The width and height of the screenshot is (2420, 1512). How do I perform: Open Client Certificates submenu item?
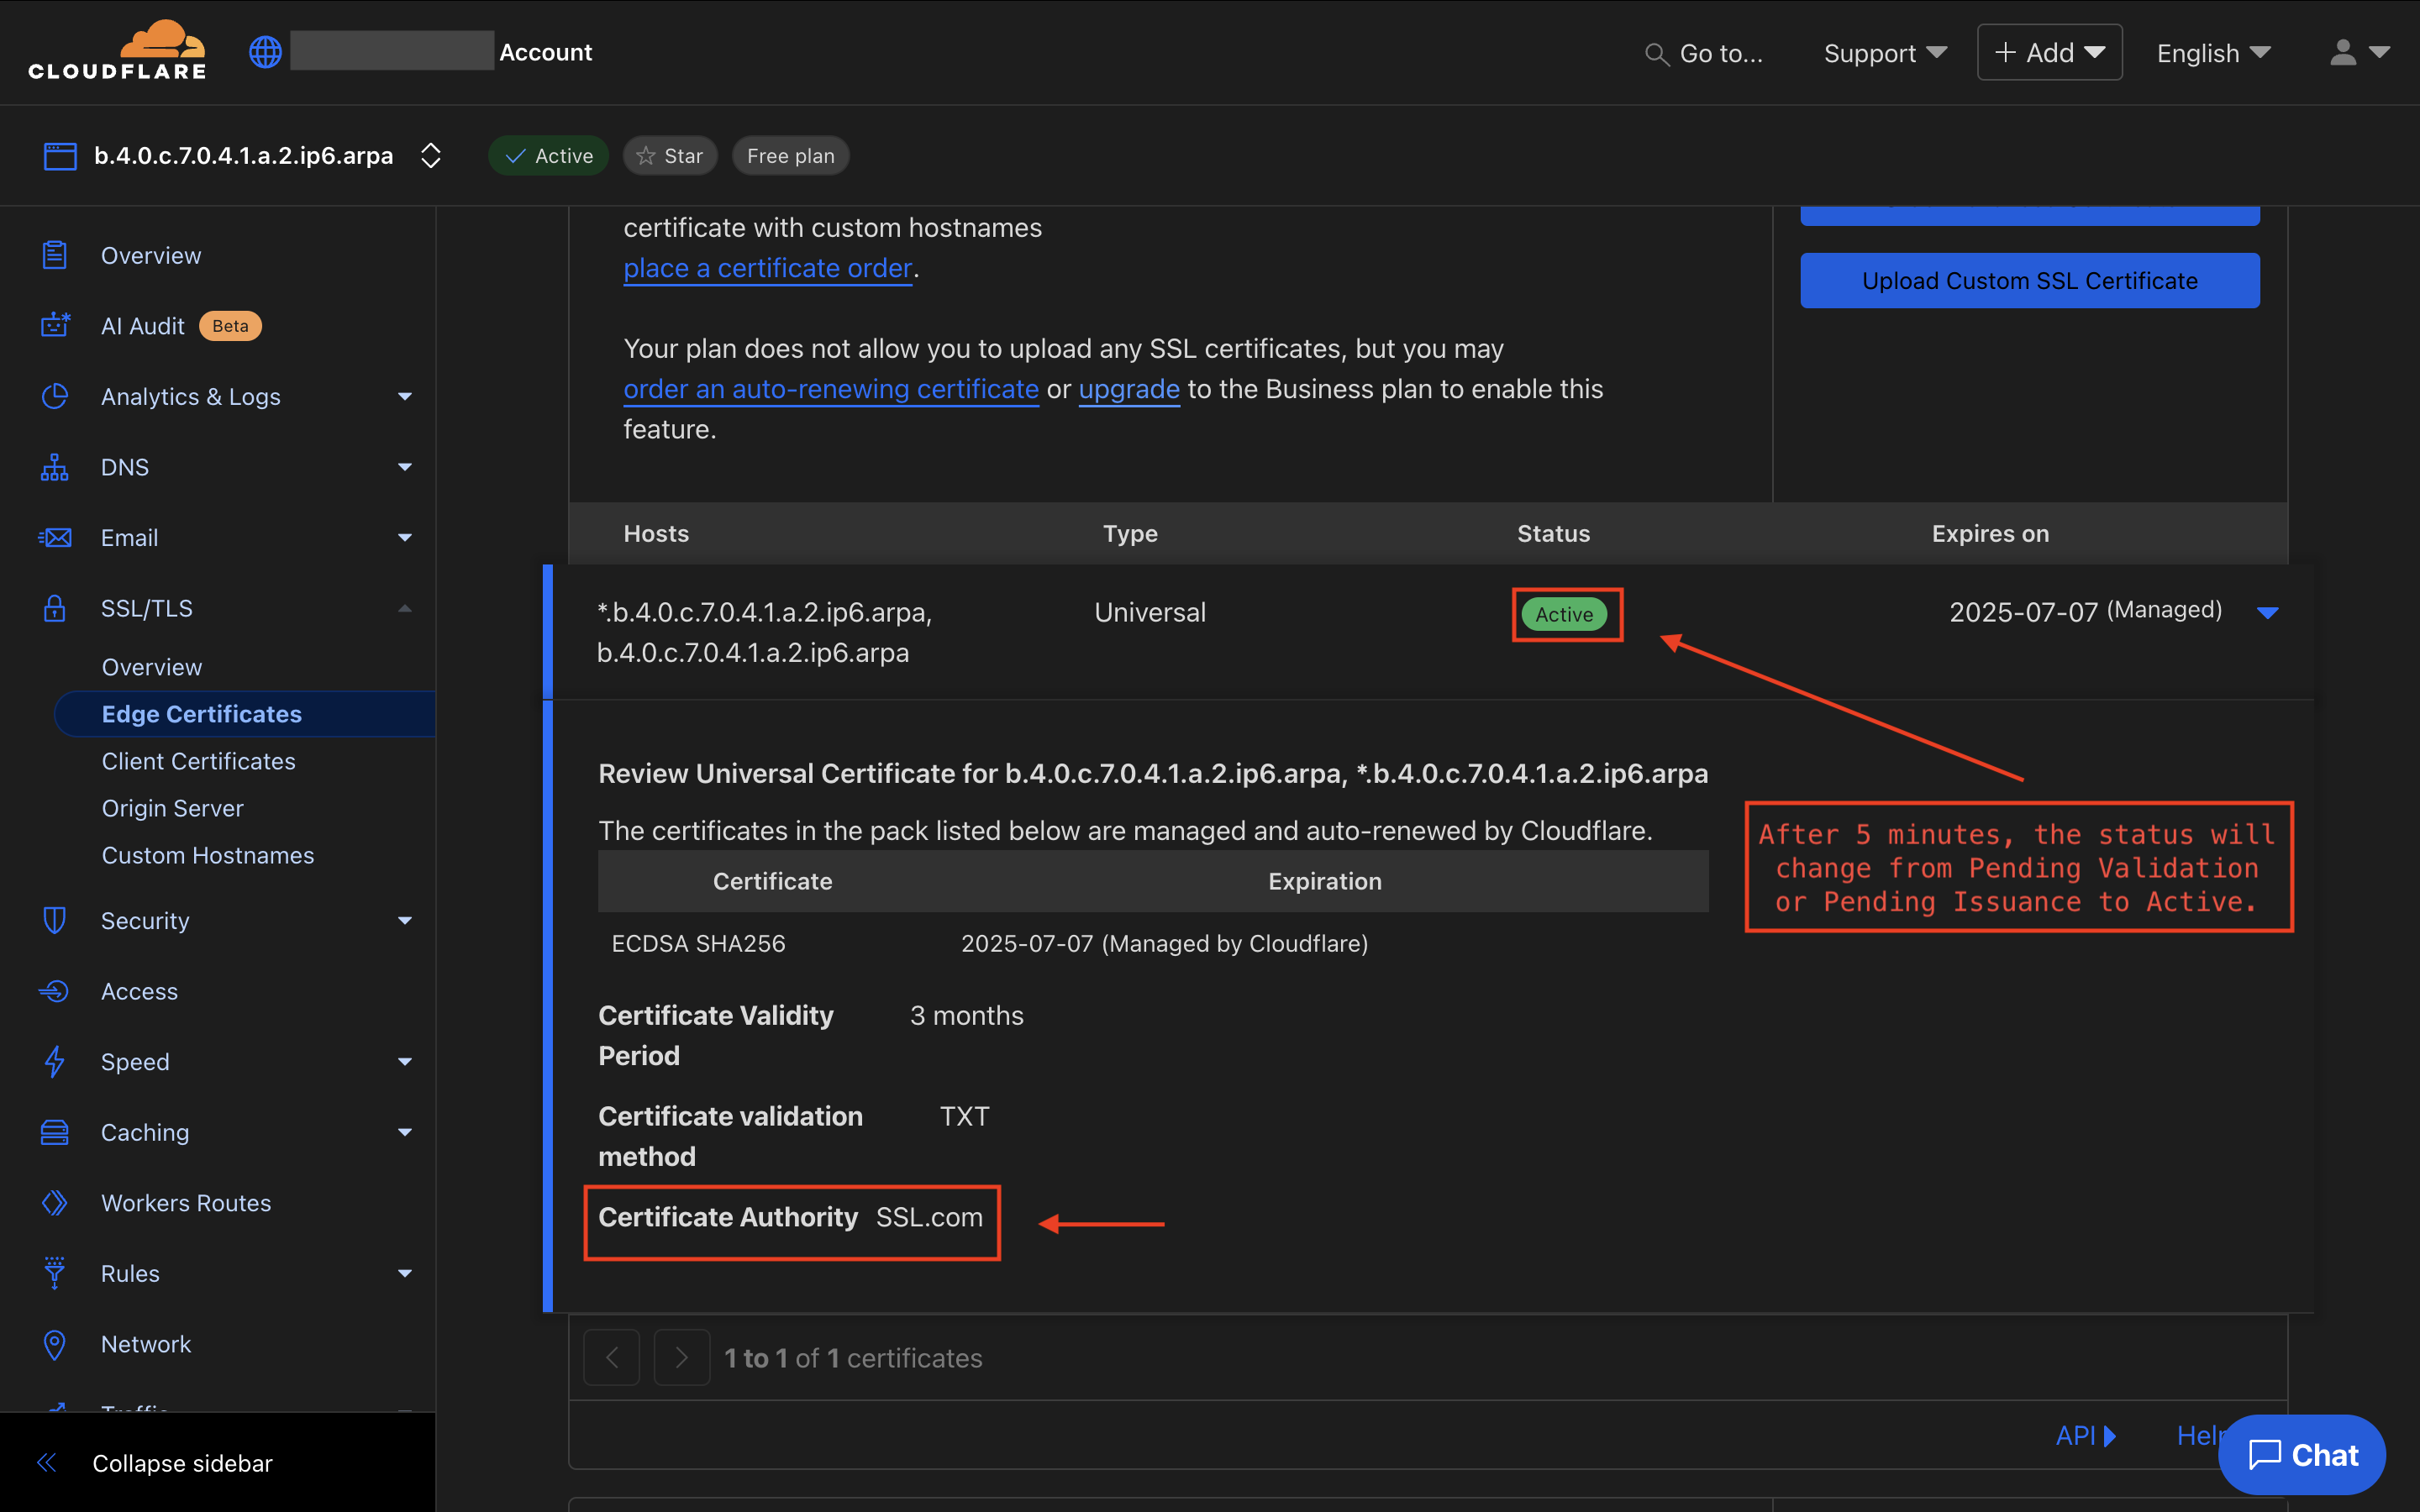click(199, 761)
